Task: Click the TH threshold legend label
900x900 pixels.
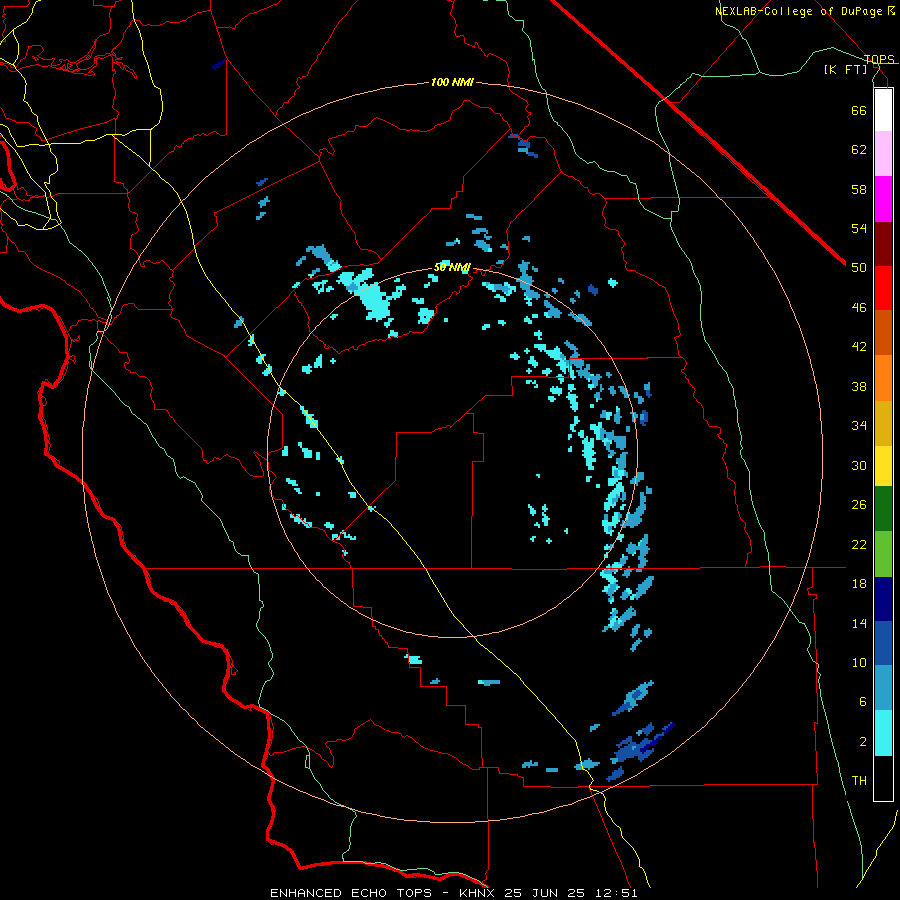Action: click(859, 781)
